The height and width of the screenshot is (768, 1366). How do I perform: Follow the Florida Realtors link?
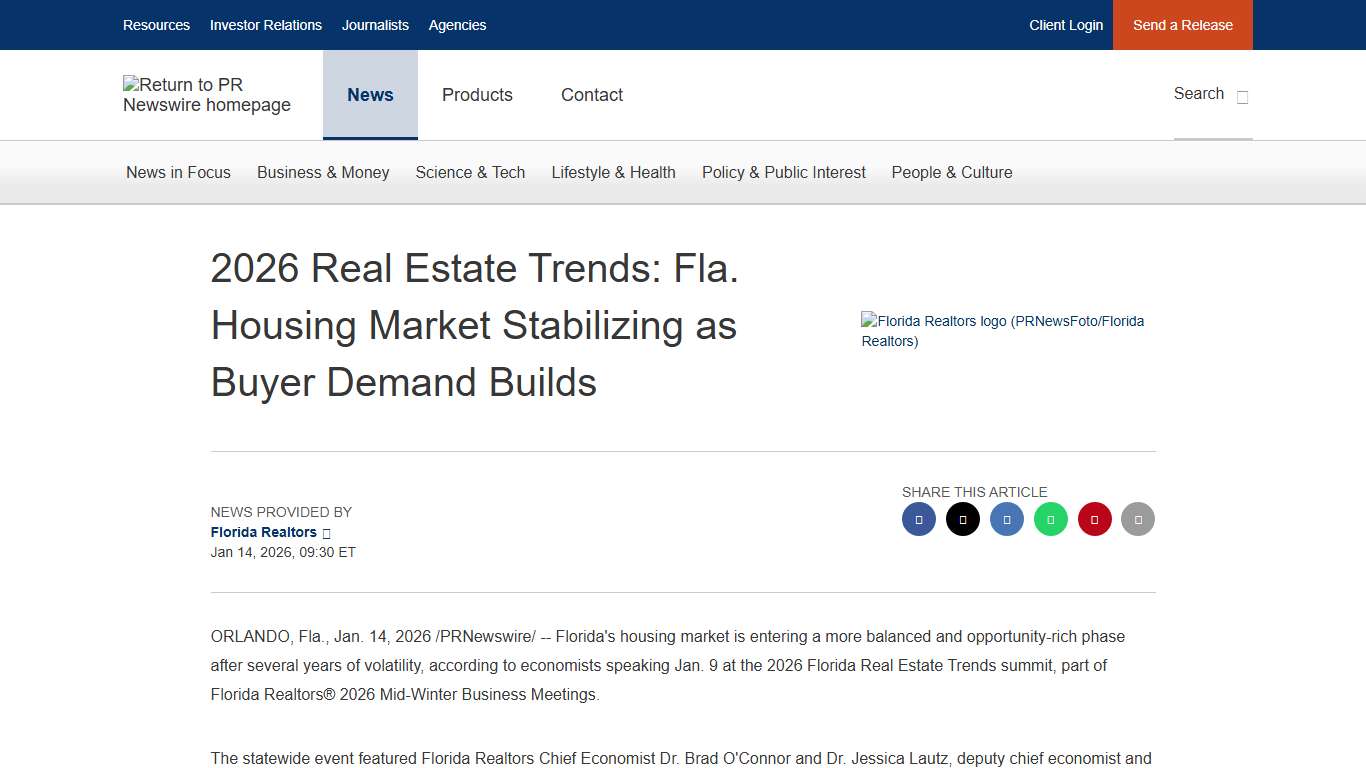[x=263, y=532]
